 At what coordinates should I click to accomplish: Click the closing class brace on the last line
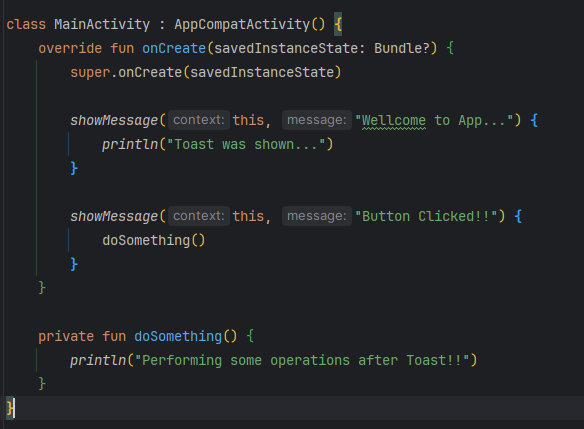pyautogui.click(x=10, y=408)
